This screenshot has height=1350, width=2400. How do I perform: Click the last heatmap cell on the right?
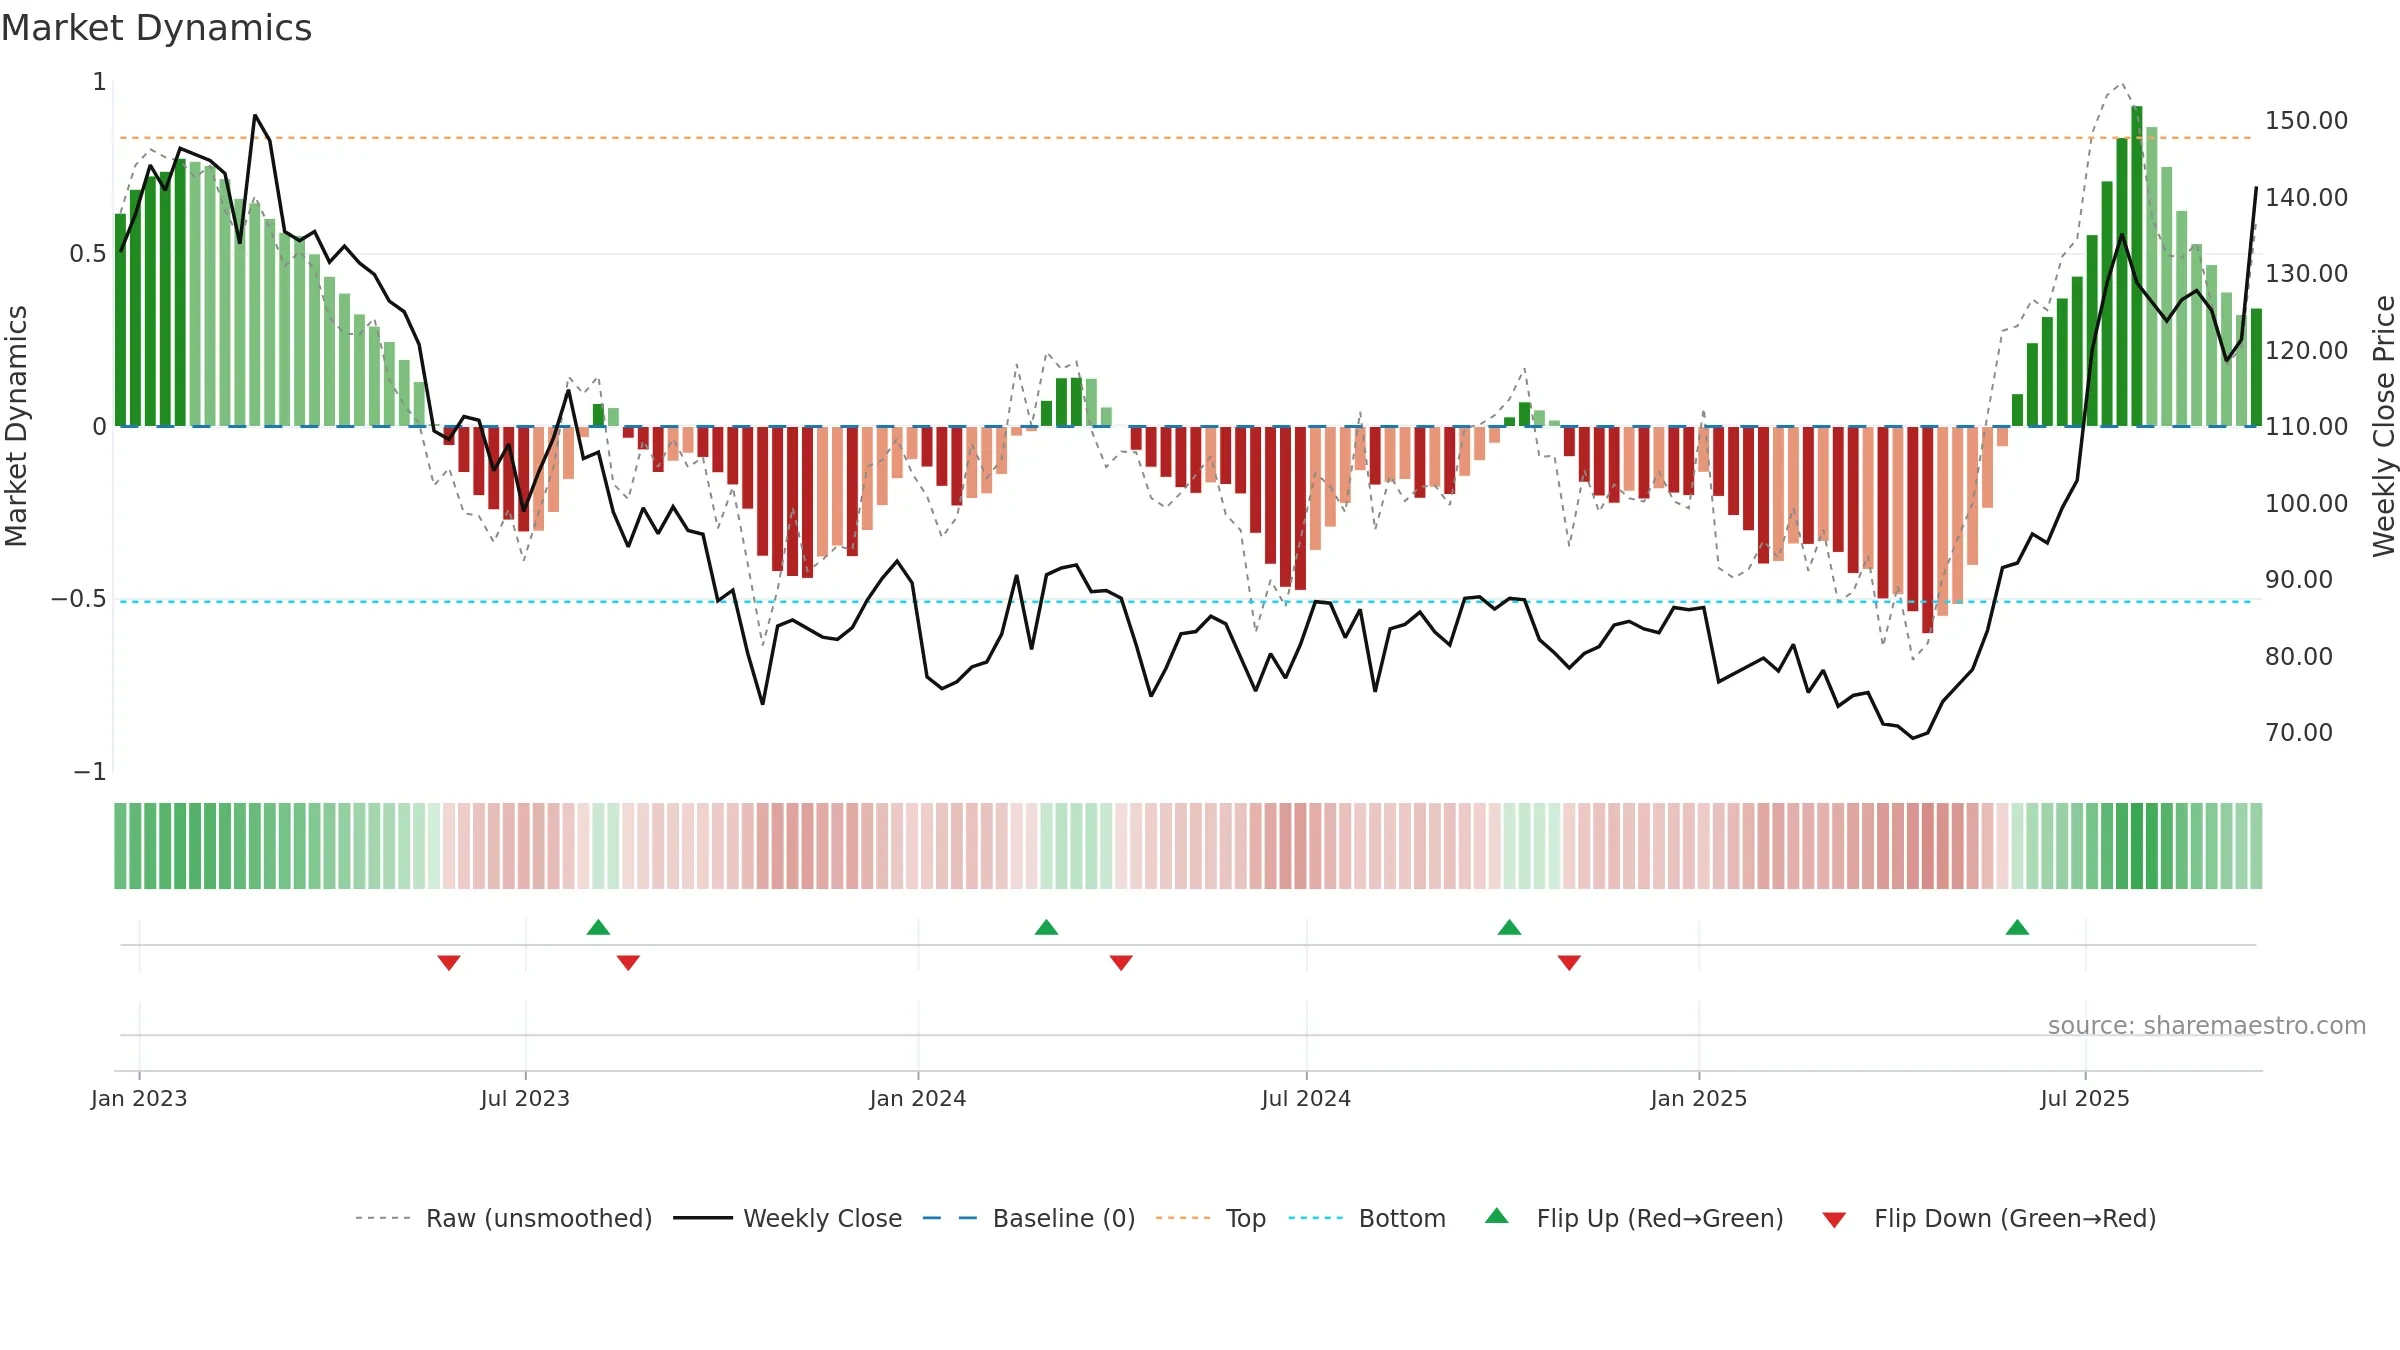pos(2256,846)
